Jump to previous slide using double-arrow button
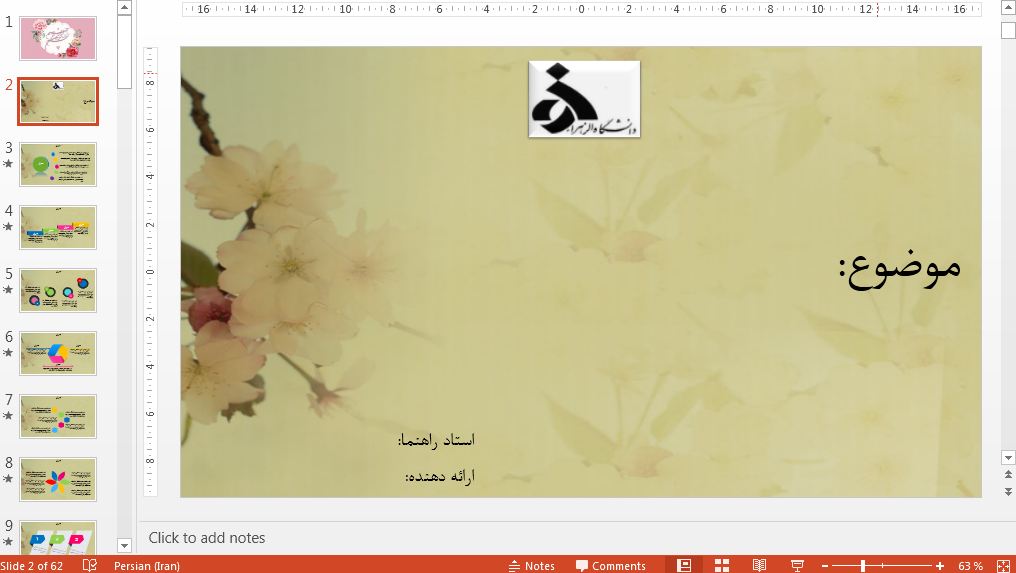 click(1008, 477)
